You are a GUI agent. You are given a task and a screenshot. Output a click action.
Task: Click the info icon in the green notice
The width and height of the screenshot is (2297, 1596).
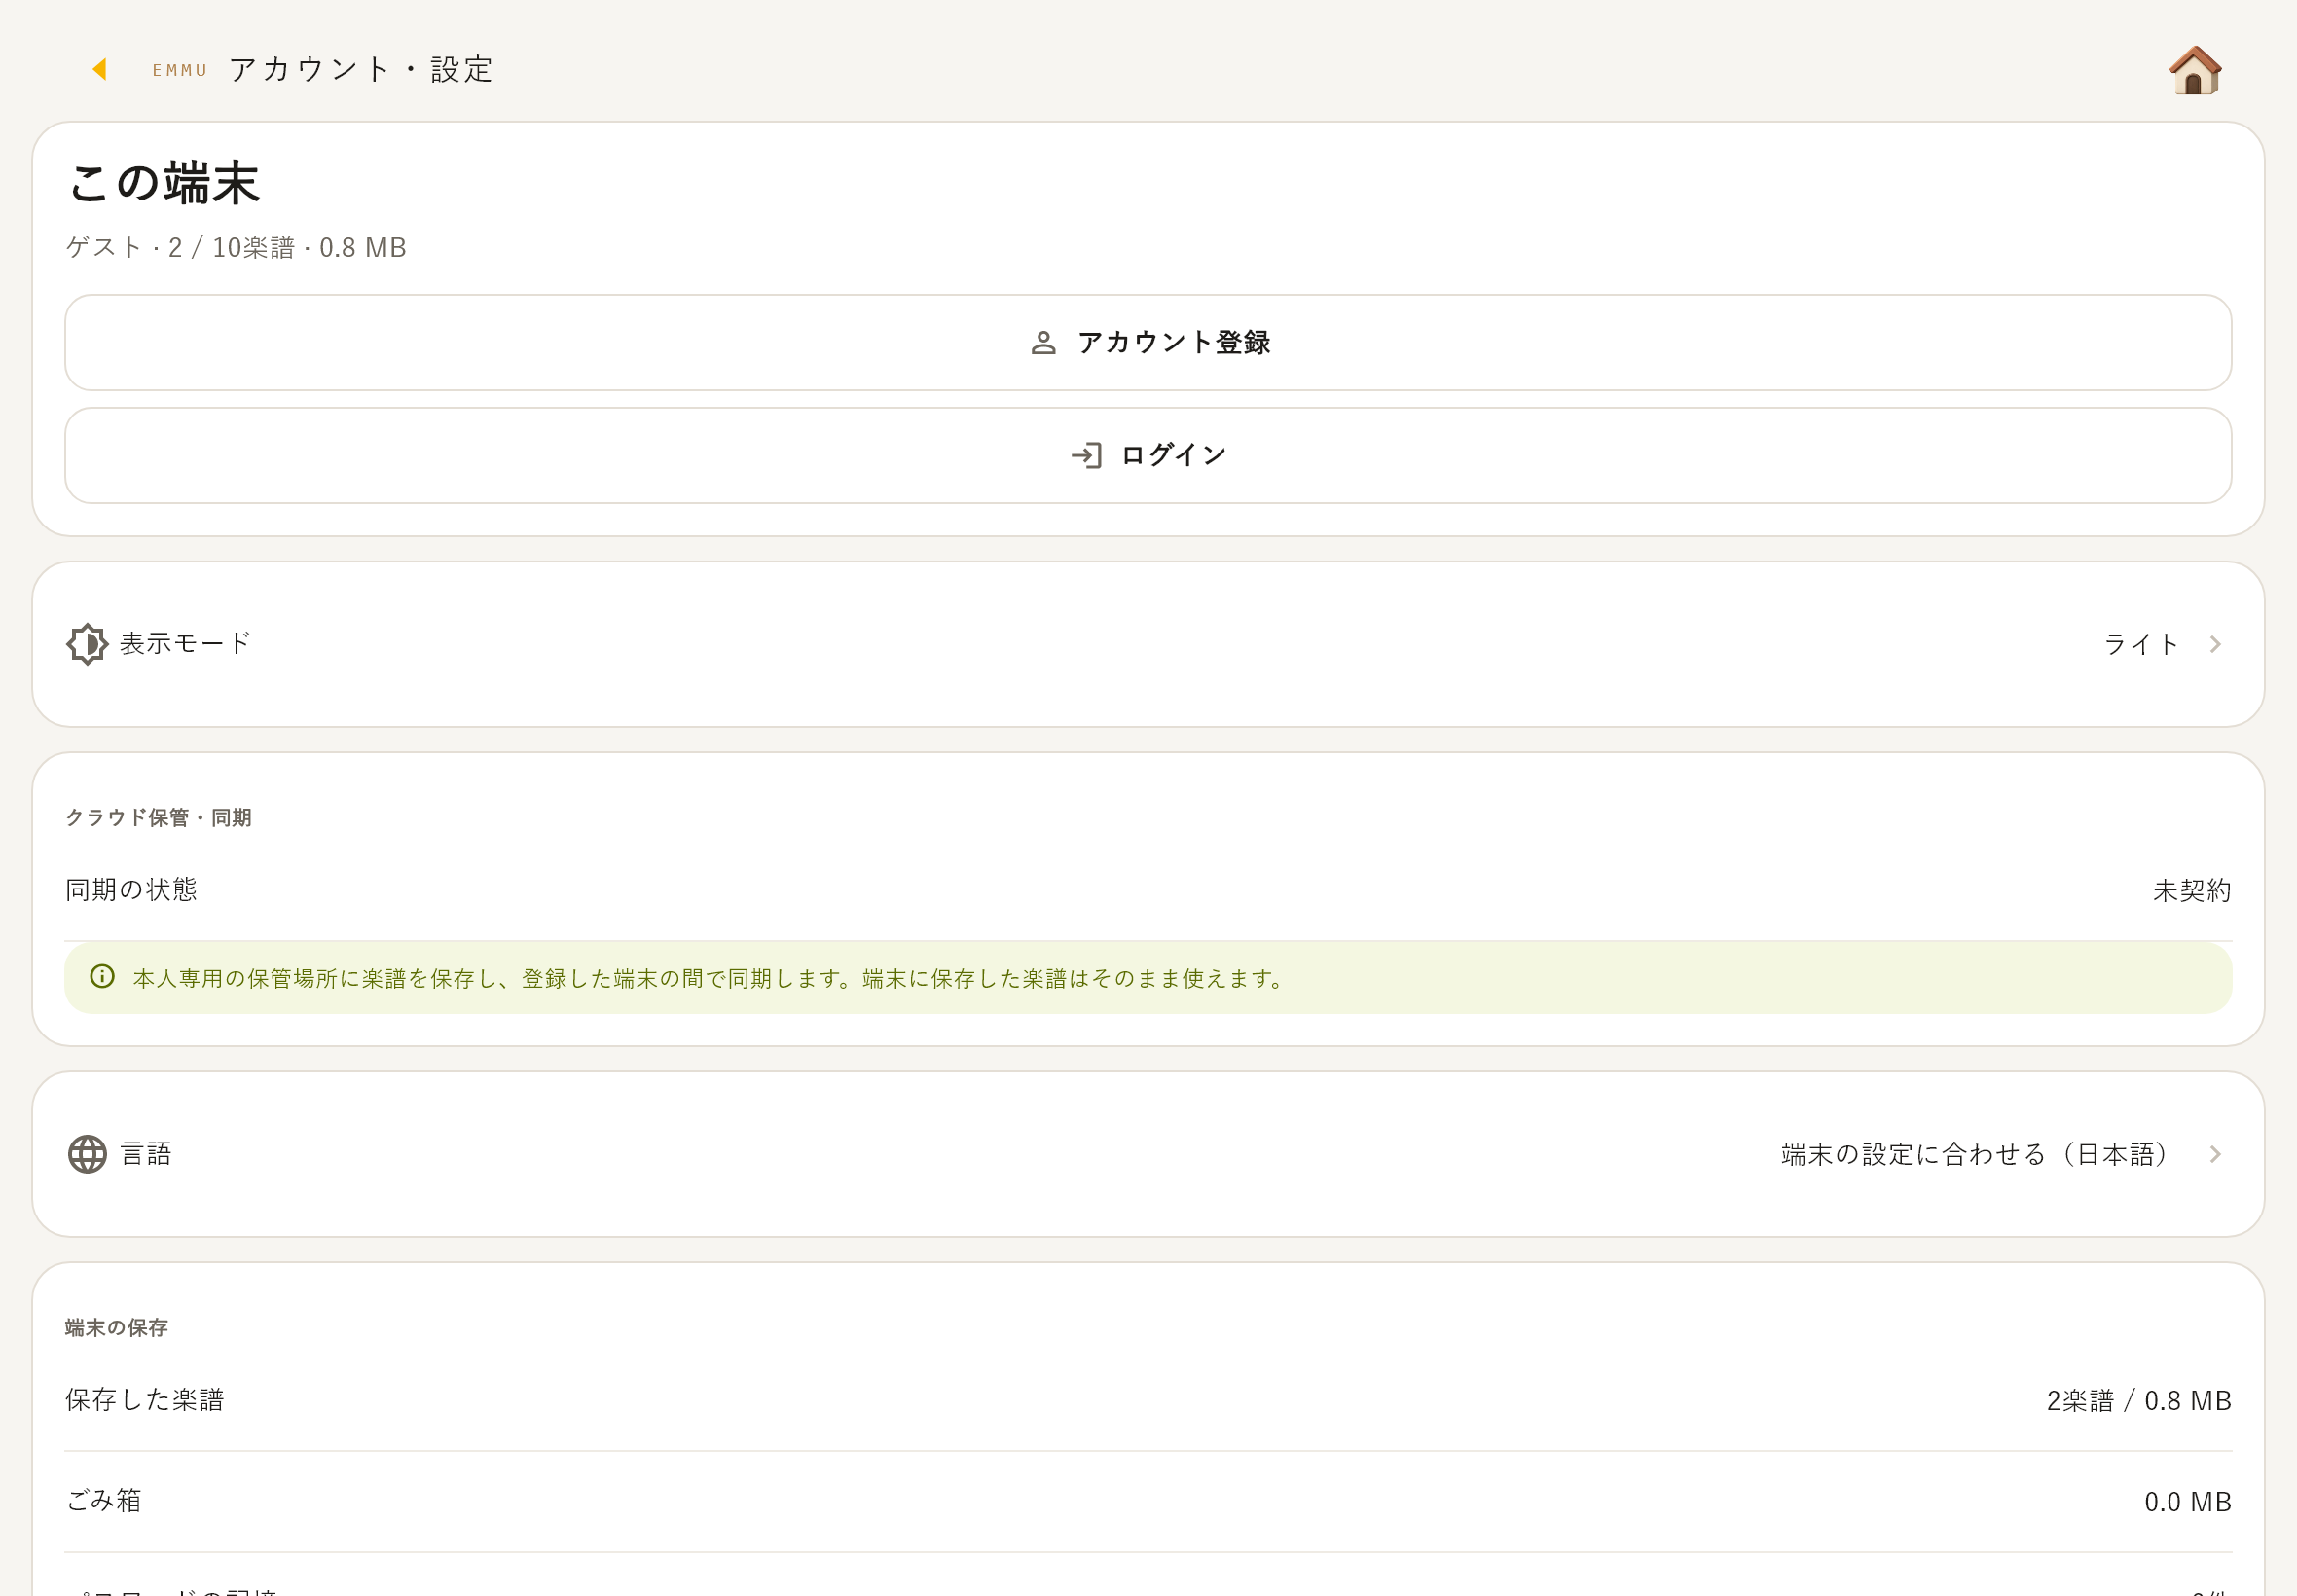[x=102, y=976]
